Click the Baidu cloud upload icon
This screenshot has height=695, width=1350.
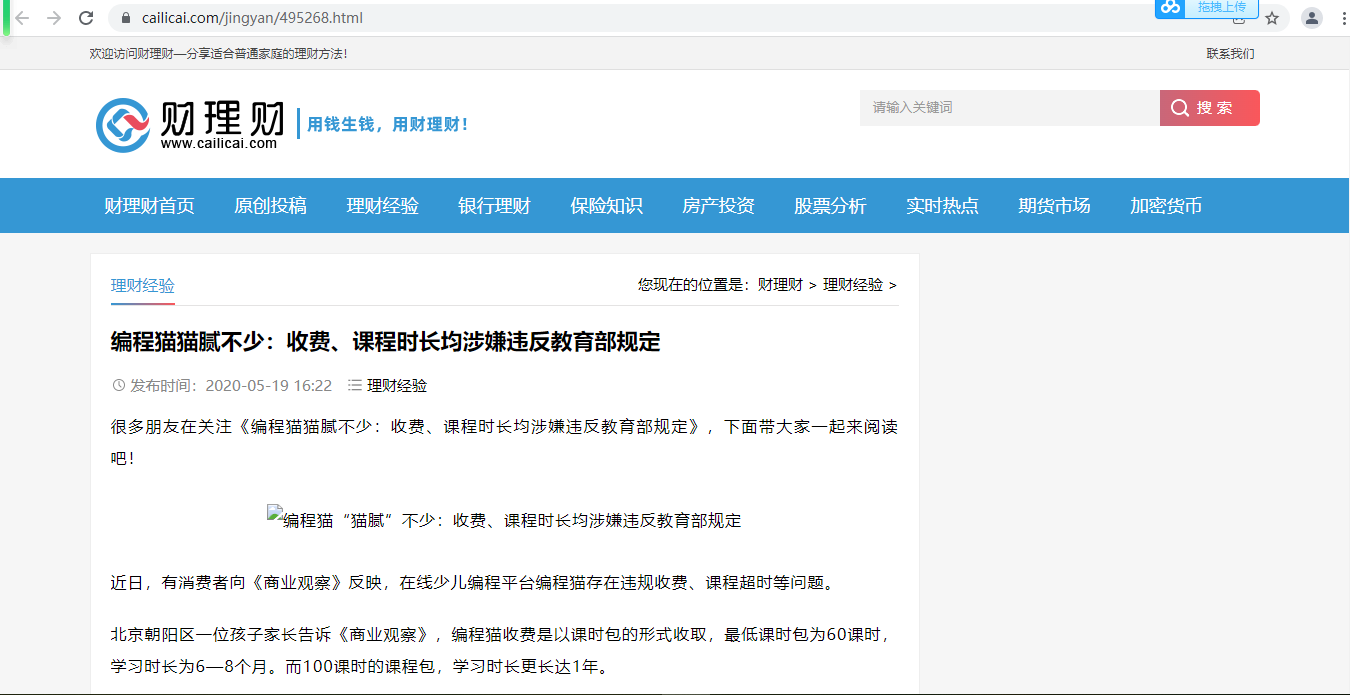point(1171,7)
